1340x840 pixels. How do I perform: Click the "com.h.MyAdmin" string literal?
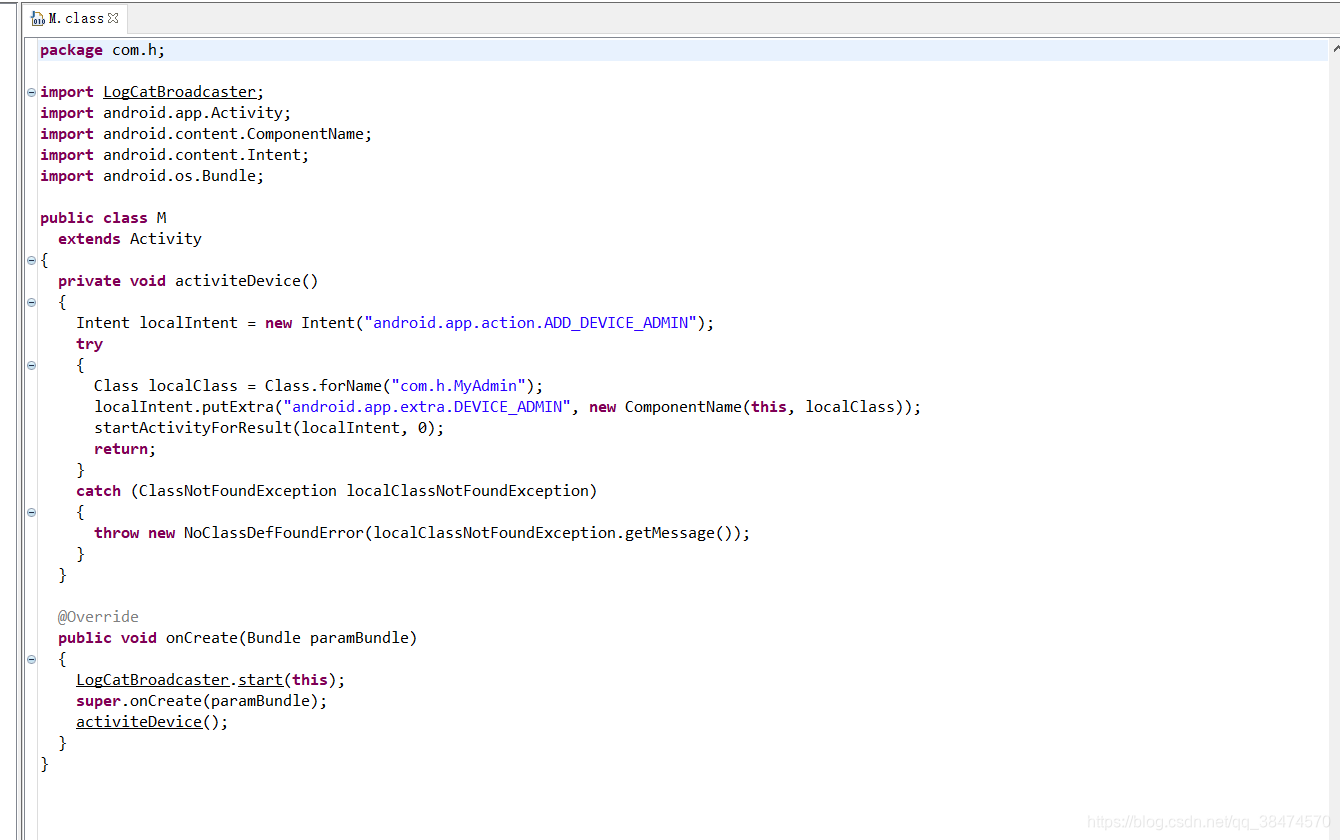[x=459, y=386]
